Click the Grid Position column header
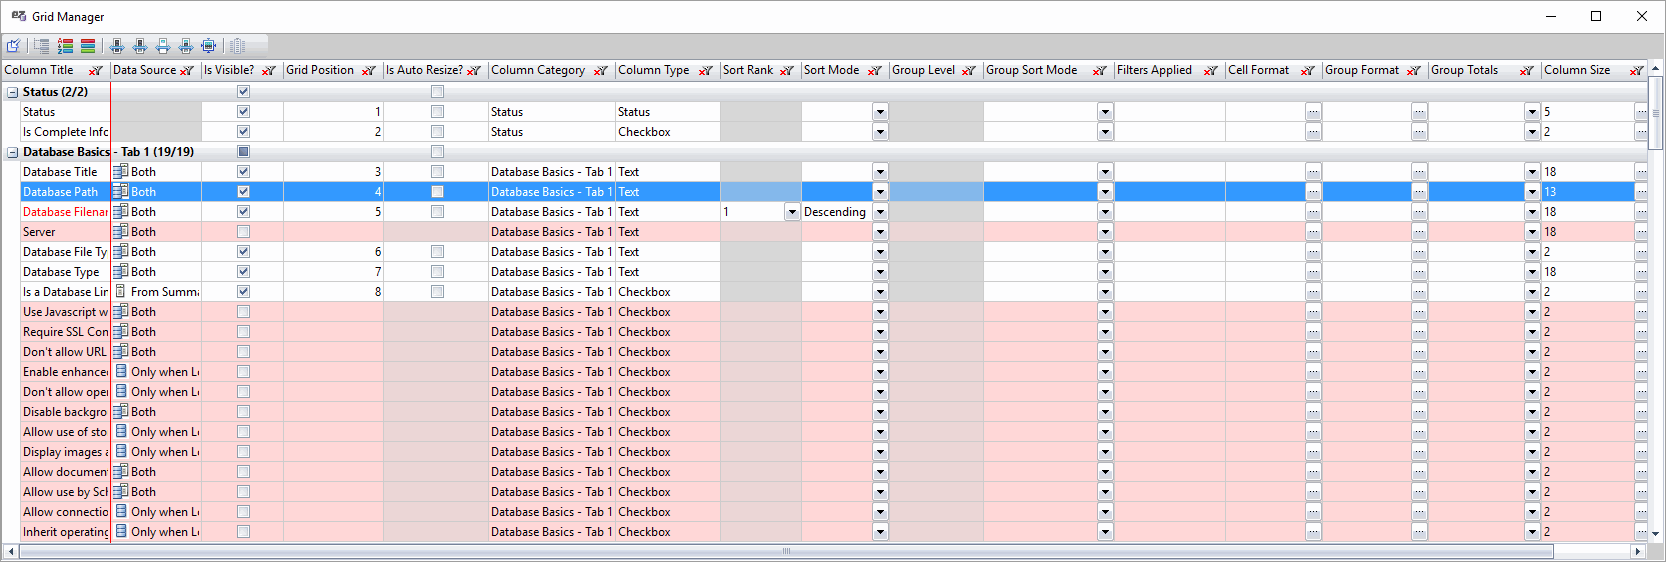This screenshot has width=1666, height=562. click(x=320, y=70)
